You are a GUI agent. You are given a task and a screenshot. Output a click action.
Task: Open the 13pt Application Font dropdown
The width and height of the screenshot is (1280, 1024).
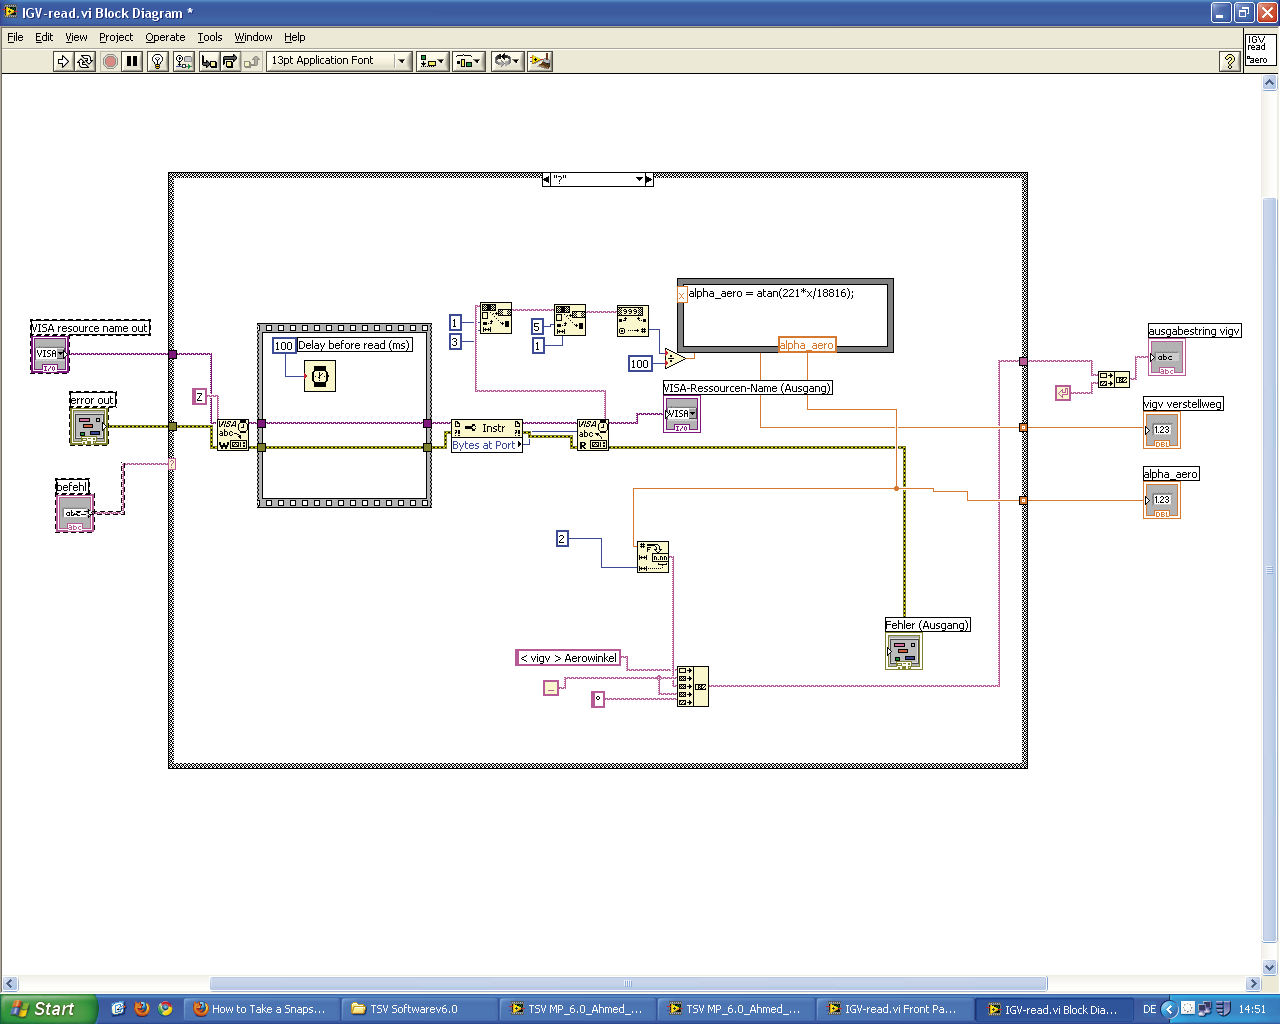coord(339,61)
